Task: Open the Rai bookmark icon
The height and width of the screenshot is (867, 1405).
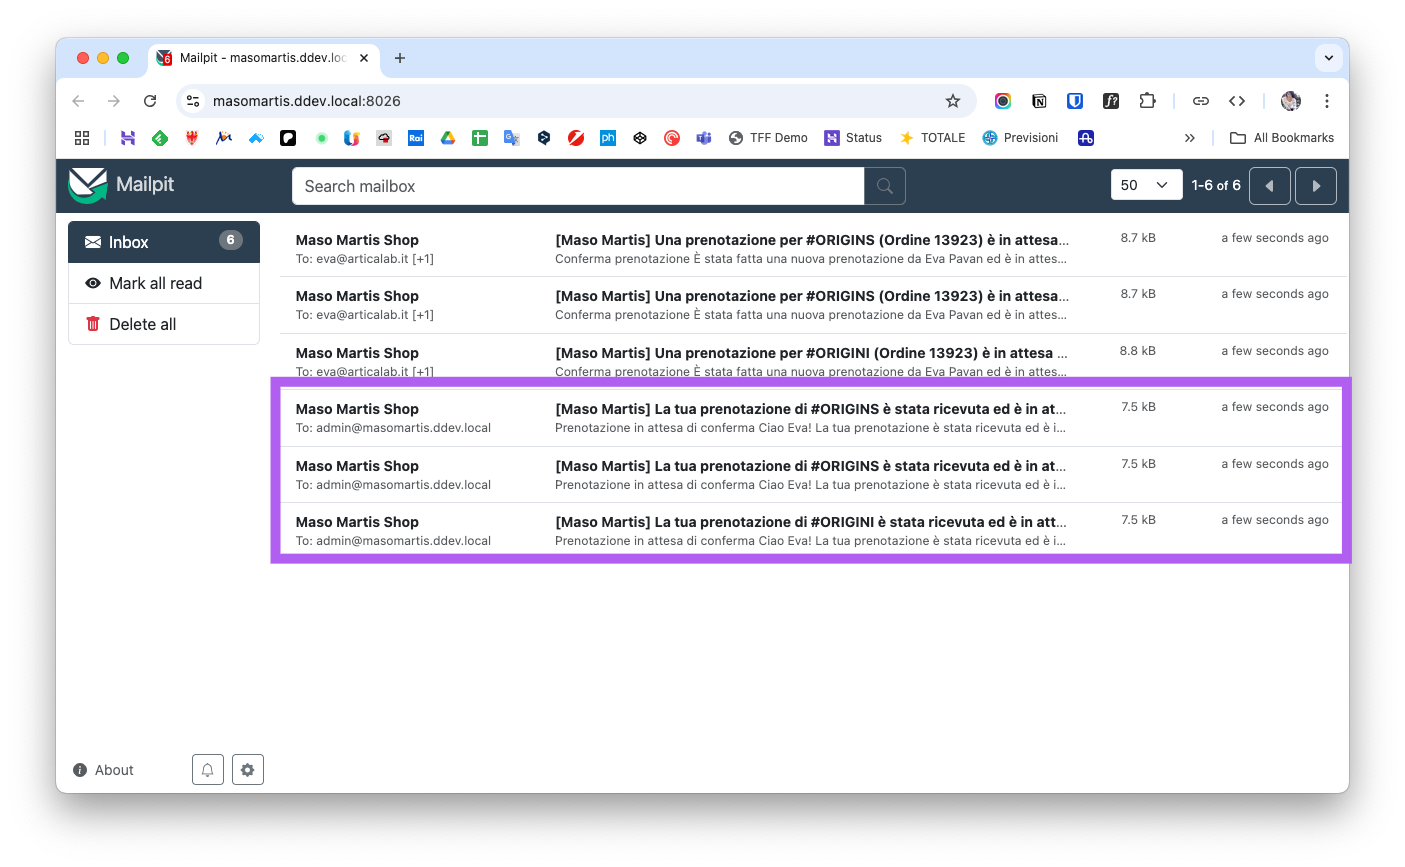Action: pos(416,138)
